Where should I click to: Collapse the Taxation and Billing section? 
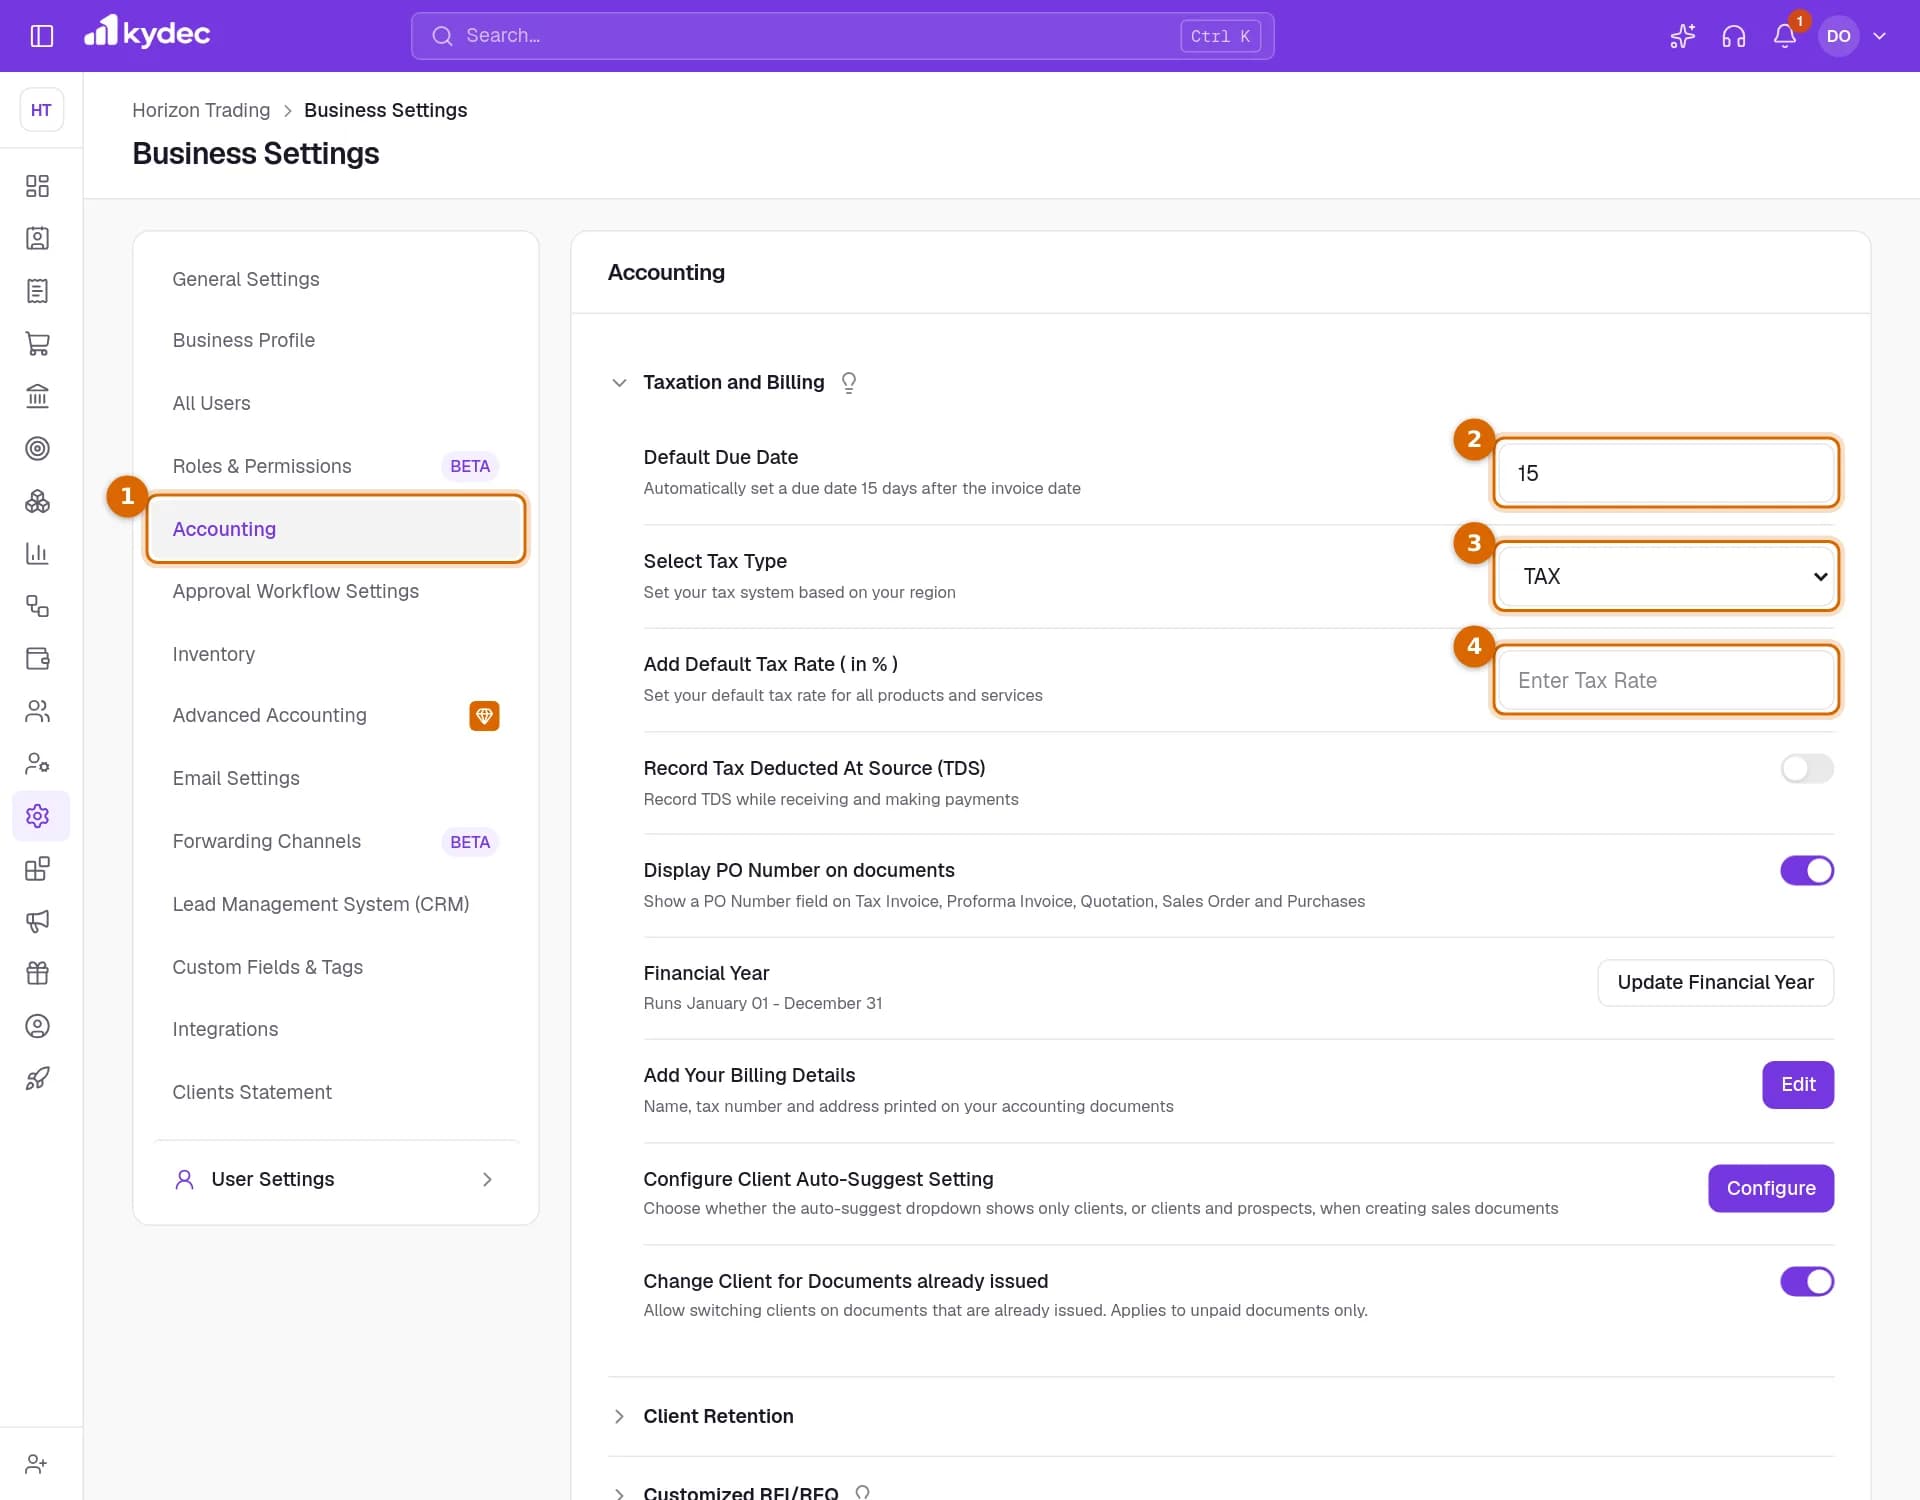coord(619,383)
